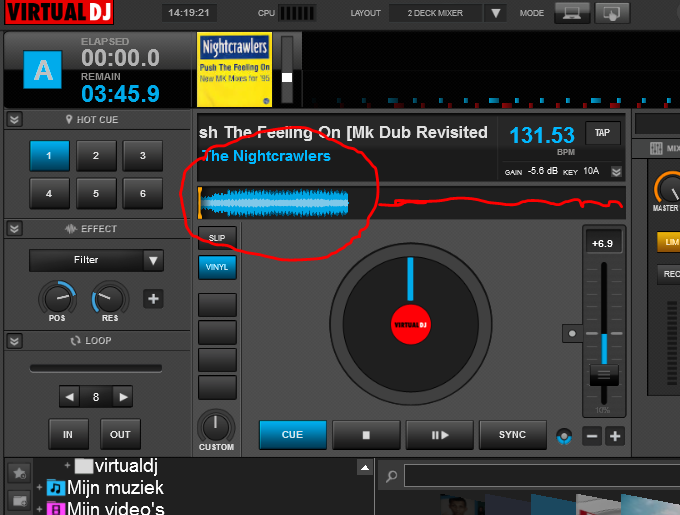Open the layout dropdown arrow
Screen dimensions: 680x515
click(495, 13)
